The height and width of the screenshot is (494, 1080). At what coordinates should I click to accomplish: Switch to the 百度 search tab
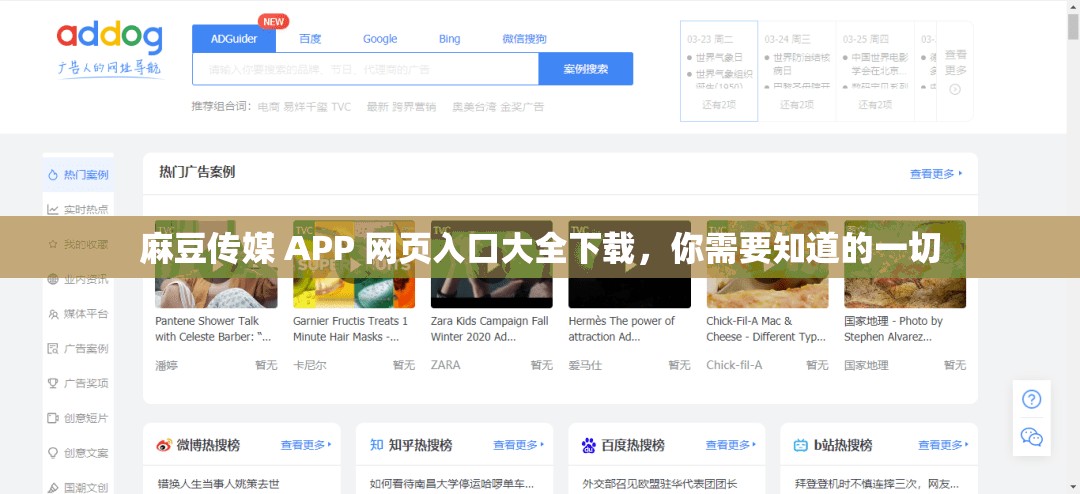tap(310, 39)
